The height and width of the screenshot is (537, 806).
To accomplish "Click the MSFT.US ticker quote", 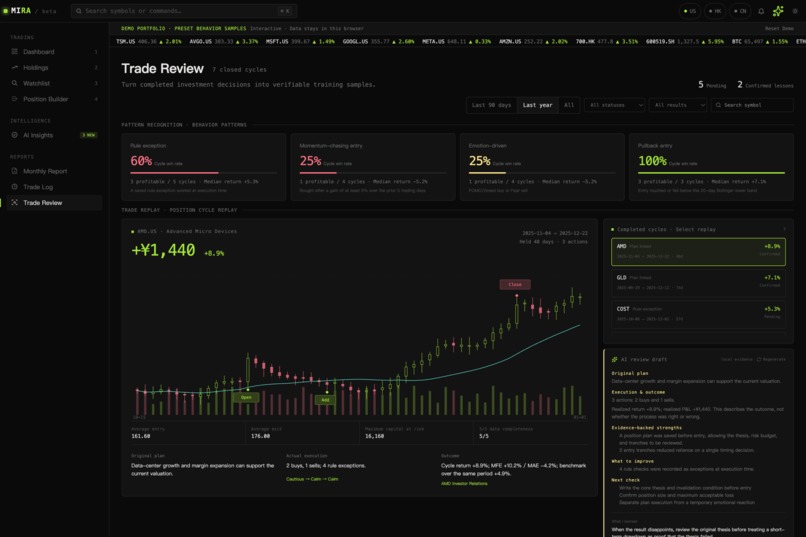I will tap(300, 42).
